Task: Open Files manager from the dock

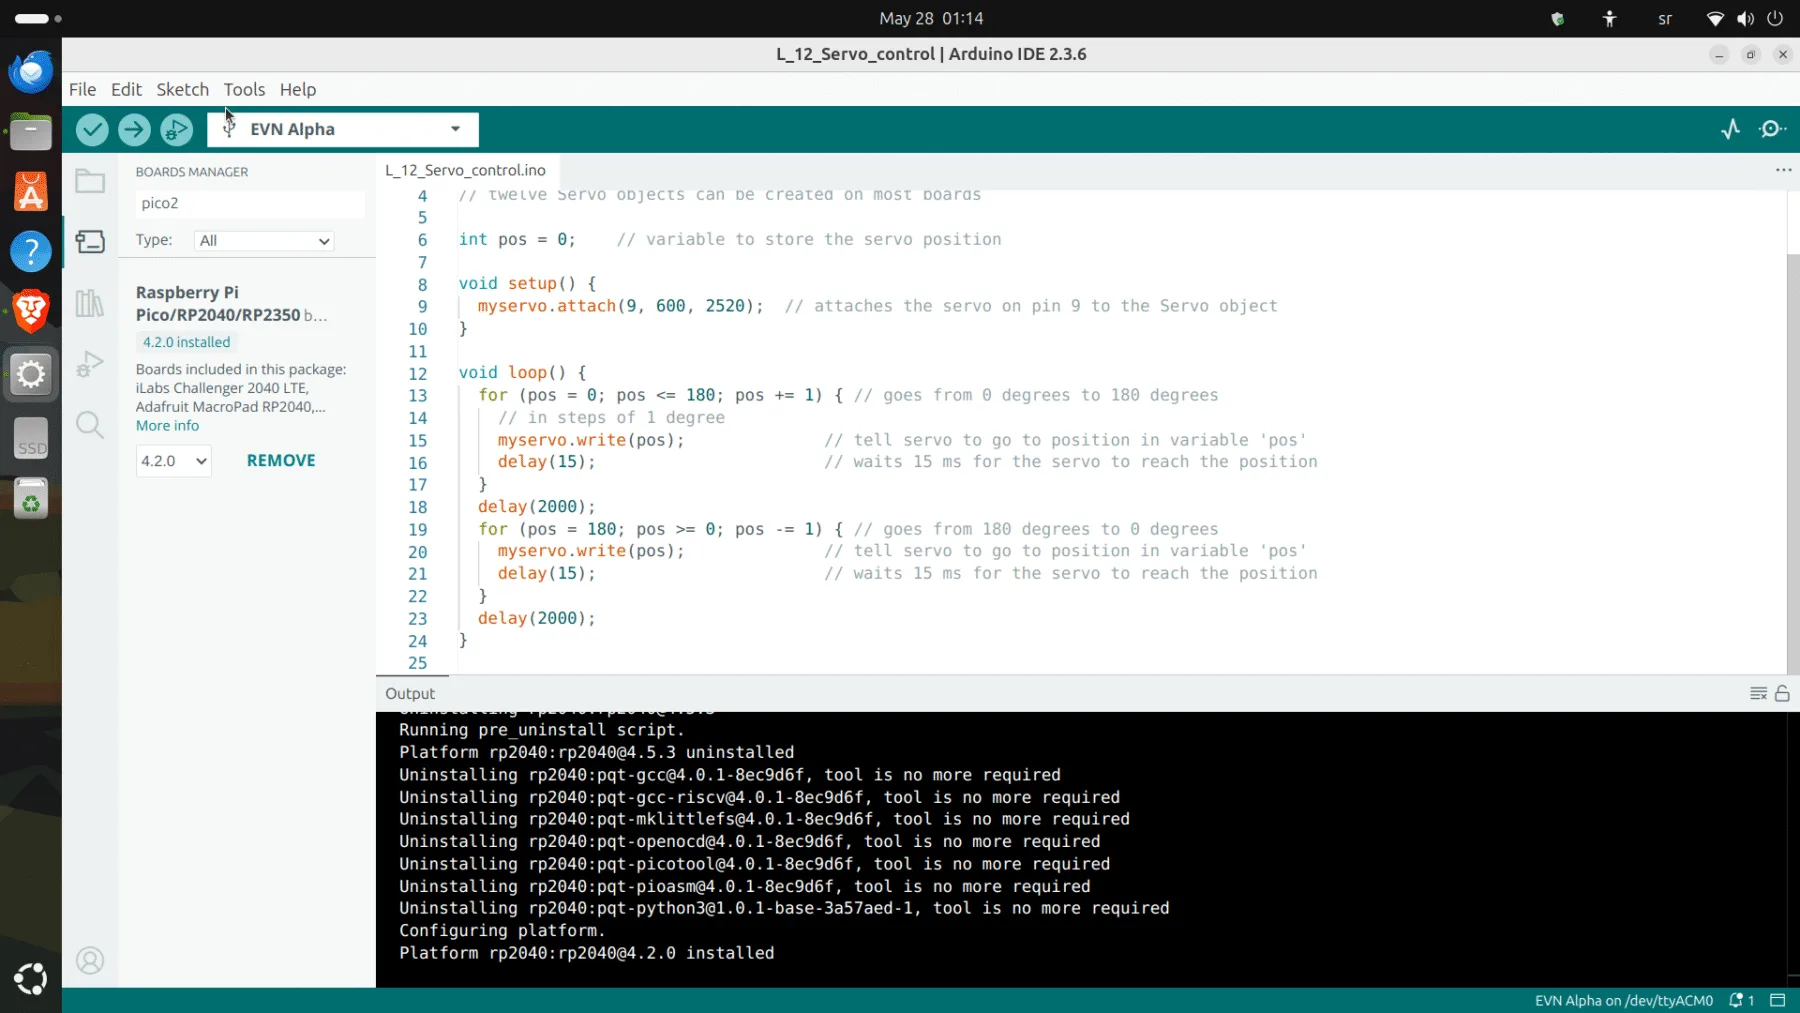Action: click(x=31, y=131)
